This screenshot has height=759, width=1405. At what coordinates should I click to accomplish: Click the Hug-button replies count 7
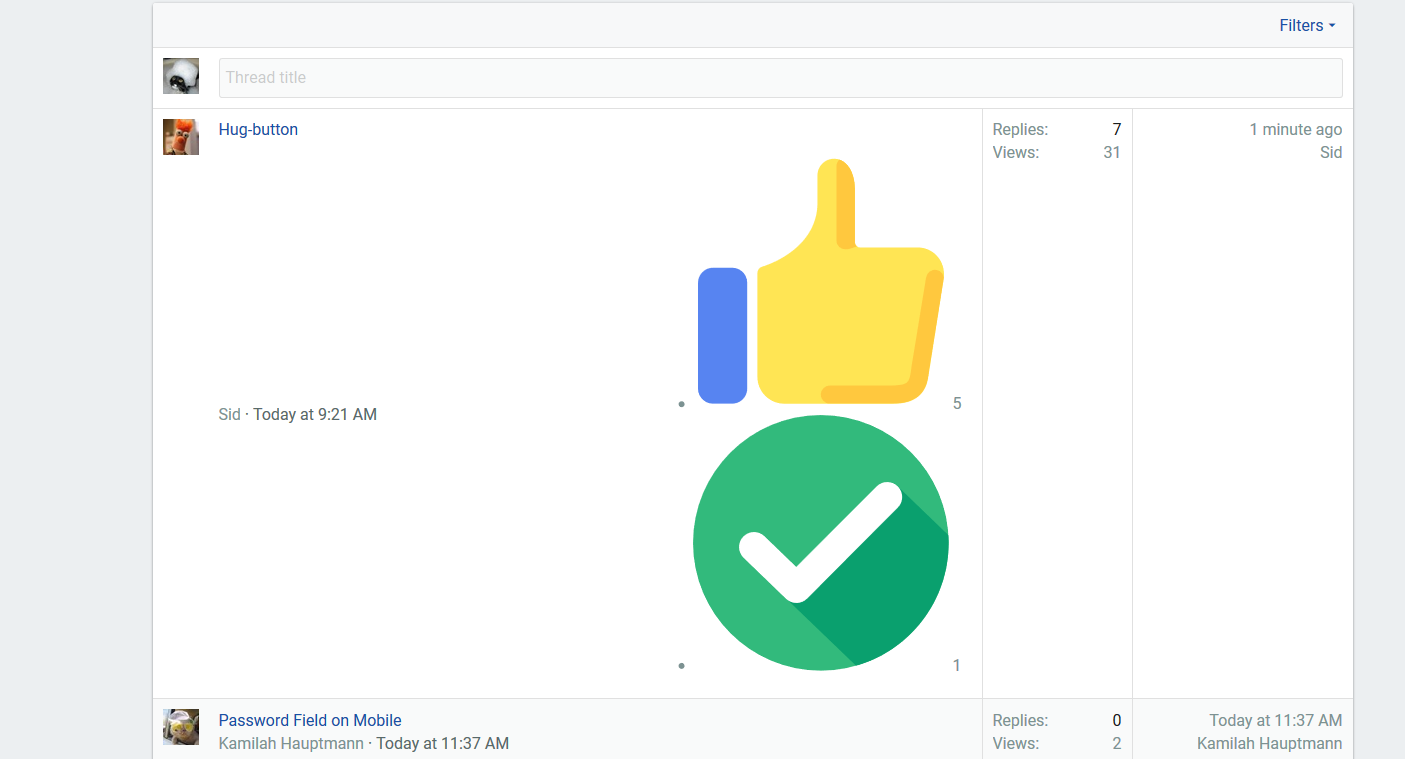click(1117, 129)
